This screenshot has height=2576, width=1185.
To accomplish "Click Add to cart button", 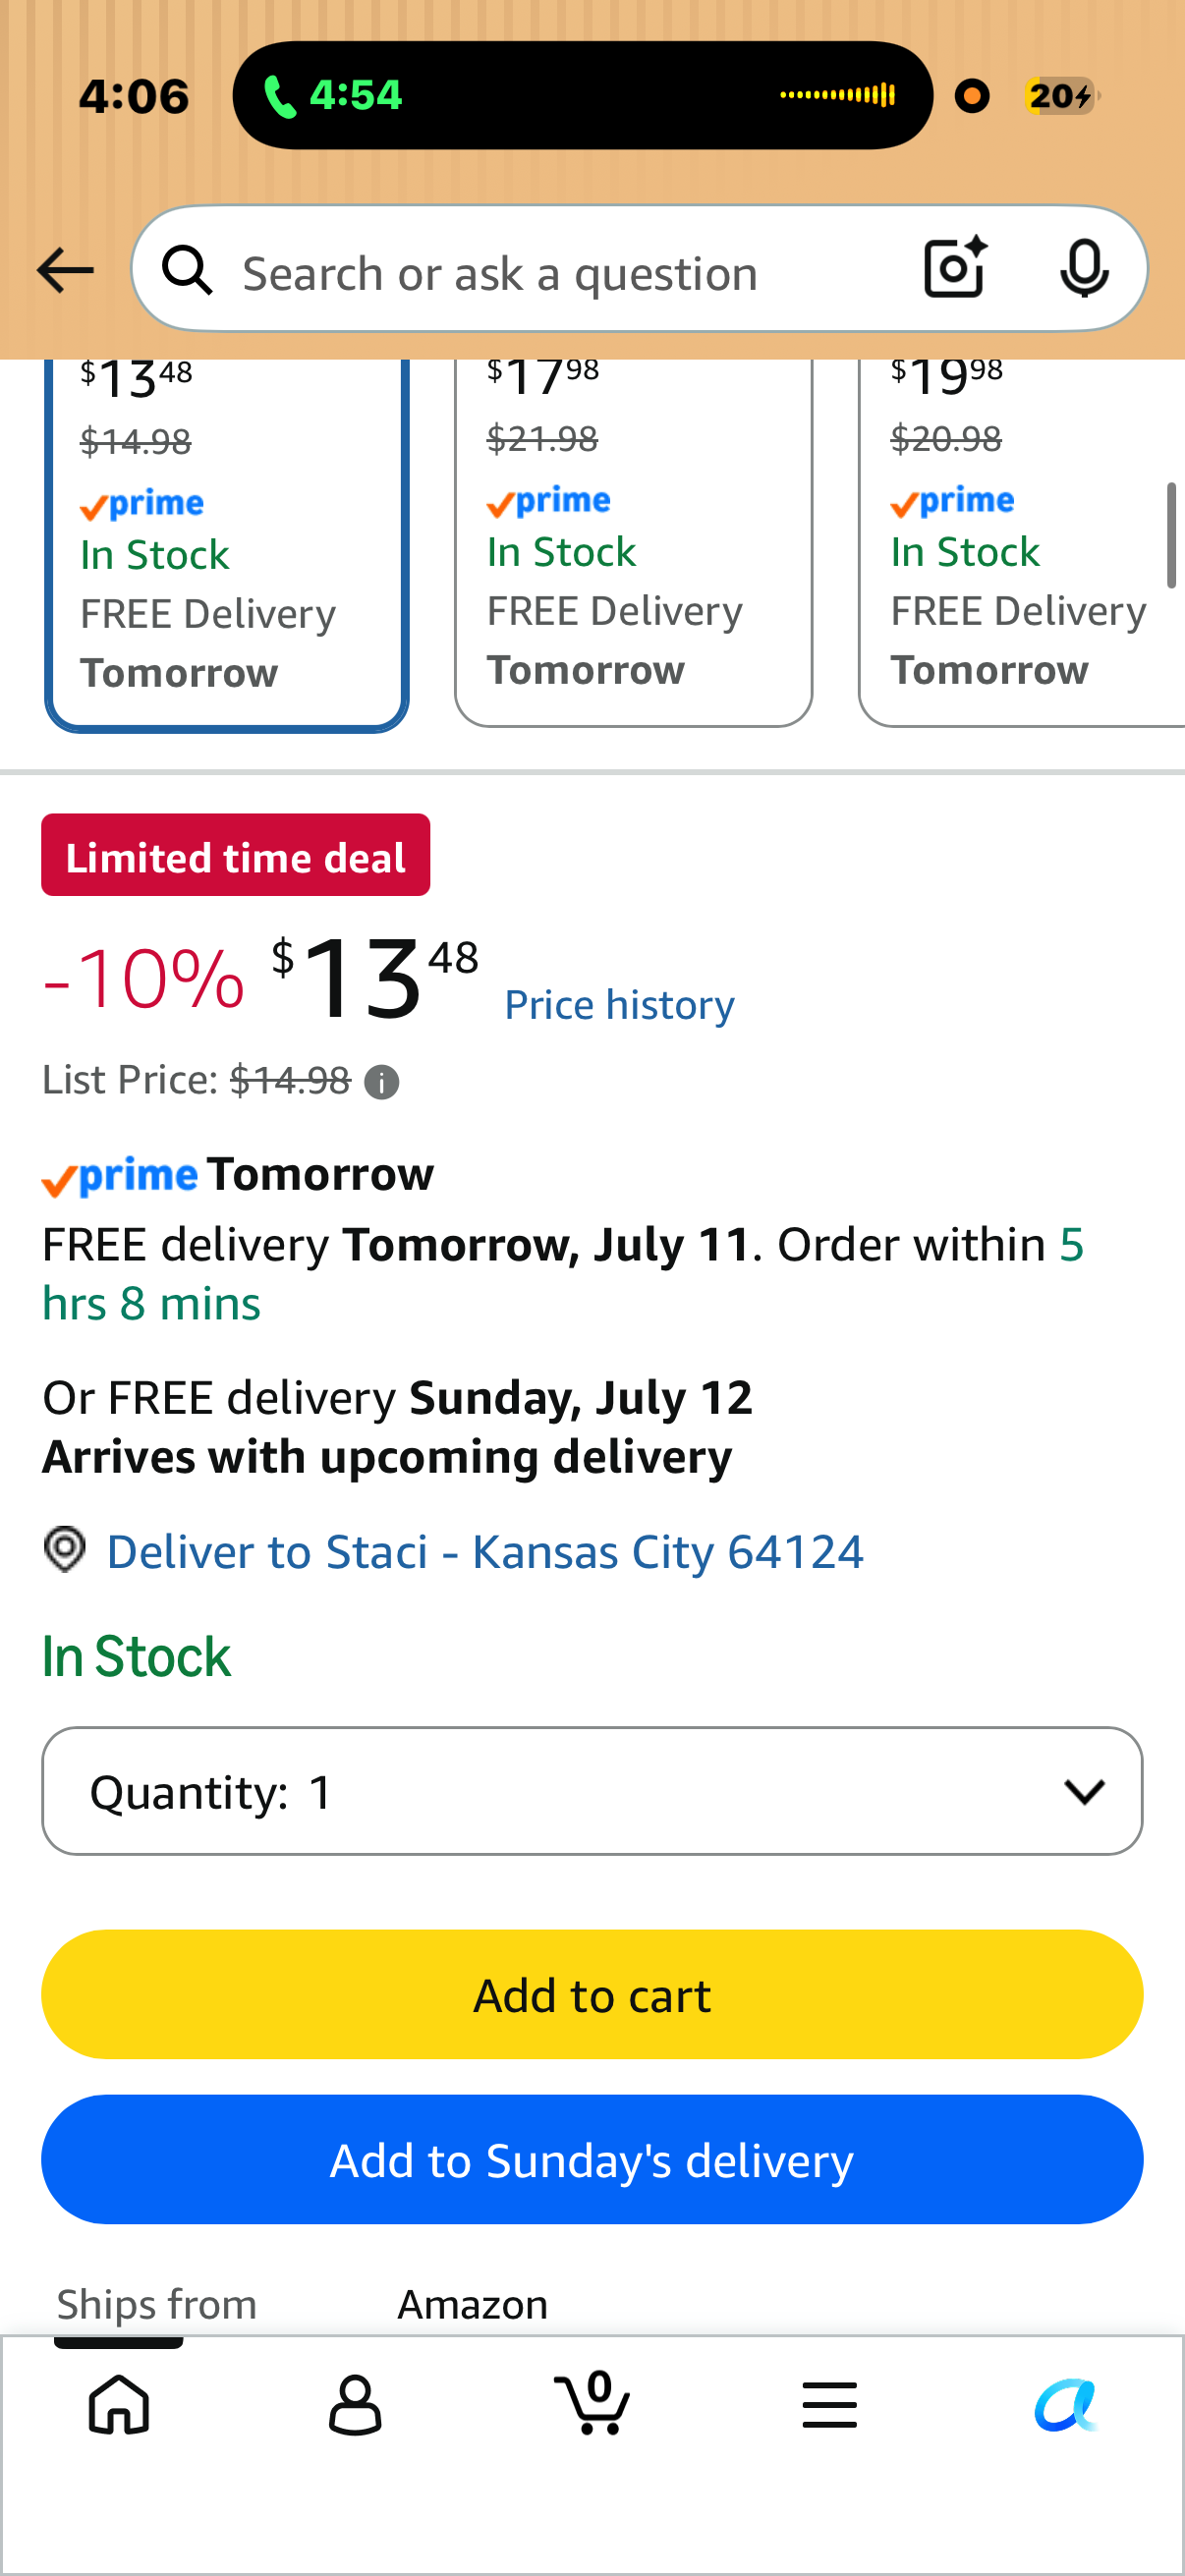I will [x=592, y=1994].
